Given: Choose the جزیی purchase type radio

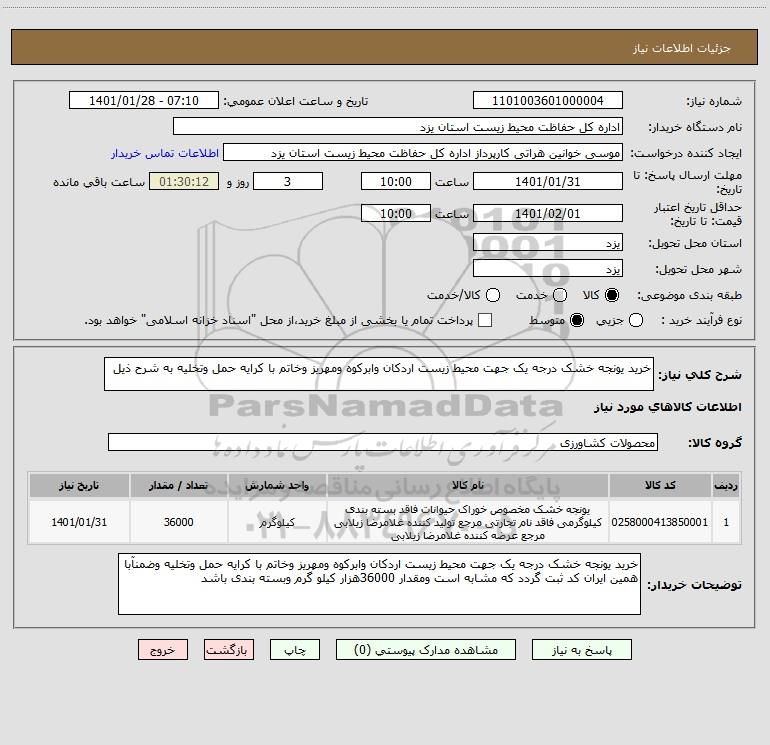Looking at the screenshot, I should (636, 320).
